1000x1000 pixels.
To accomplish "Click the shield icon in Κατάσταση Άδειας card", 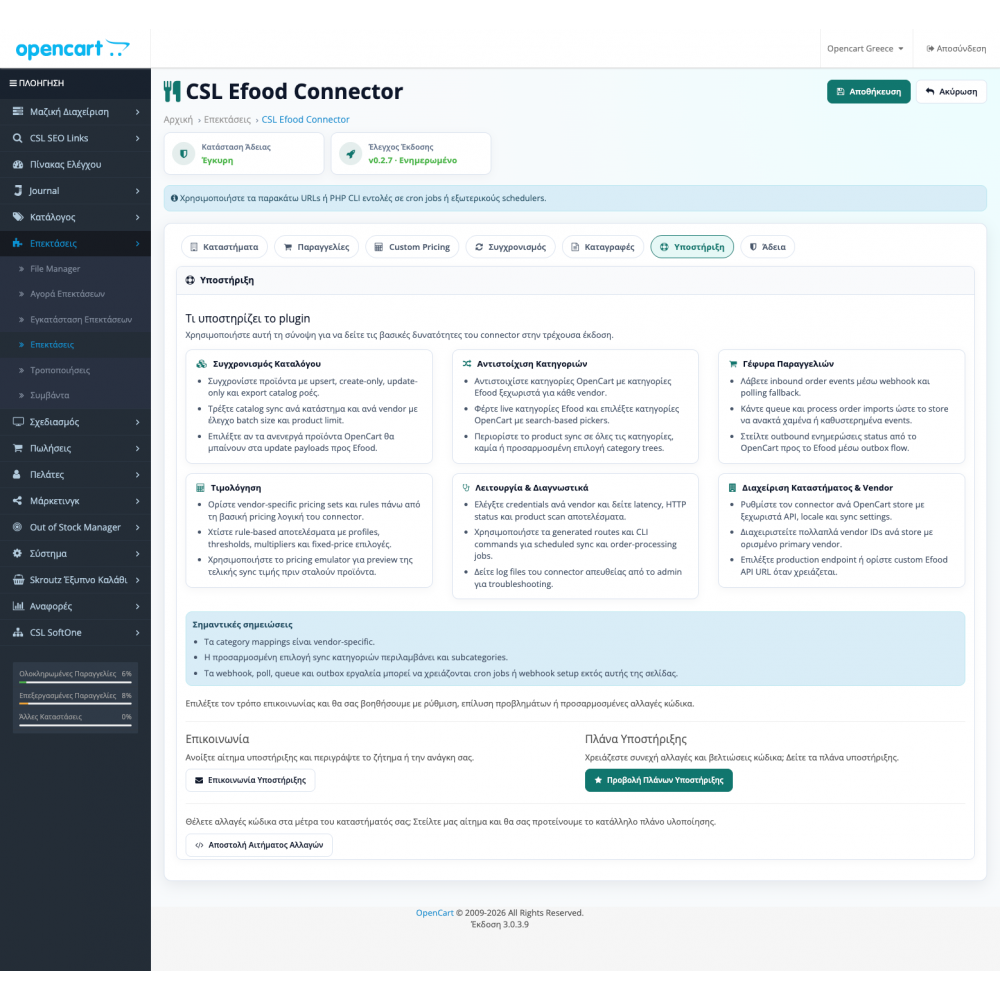I will [184, 154].
